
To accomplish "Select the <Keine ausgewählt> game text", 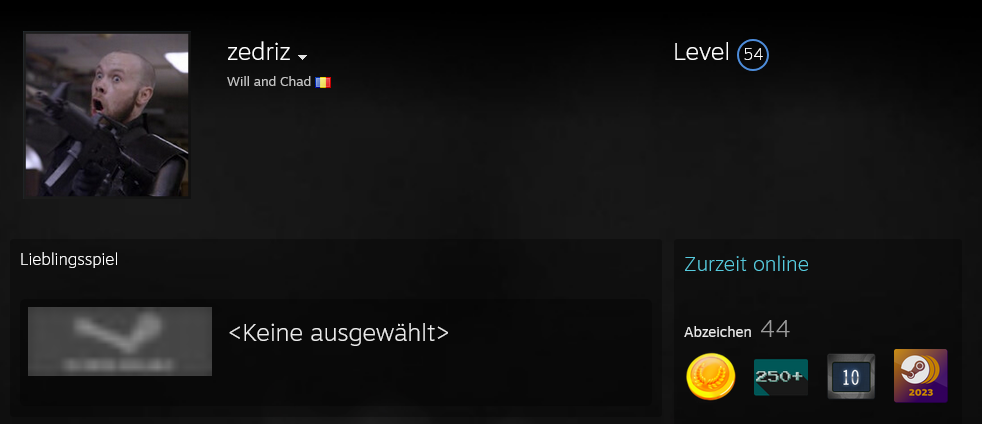I will [339, 333].
